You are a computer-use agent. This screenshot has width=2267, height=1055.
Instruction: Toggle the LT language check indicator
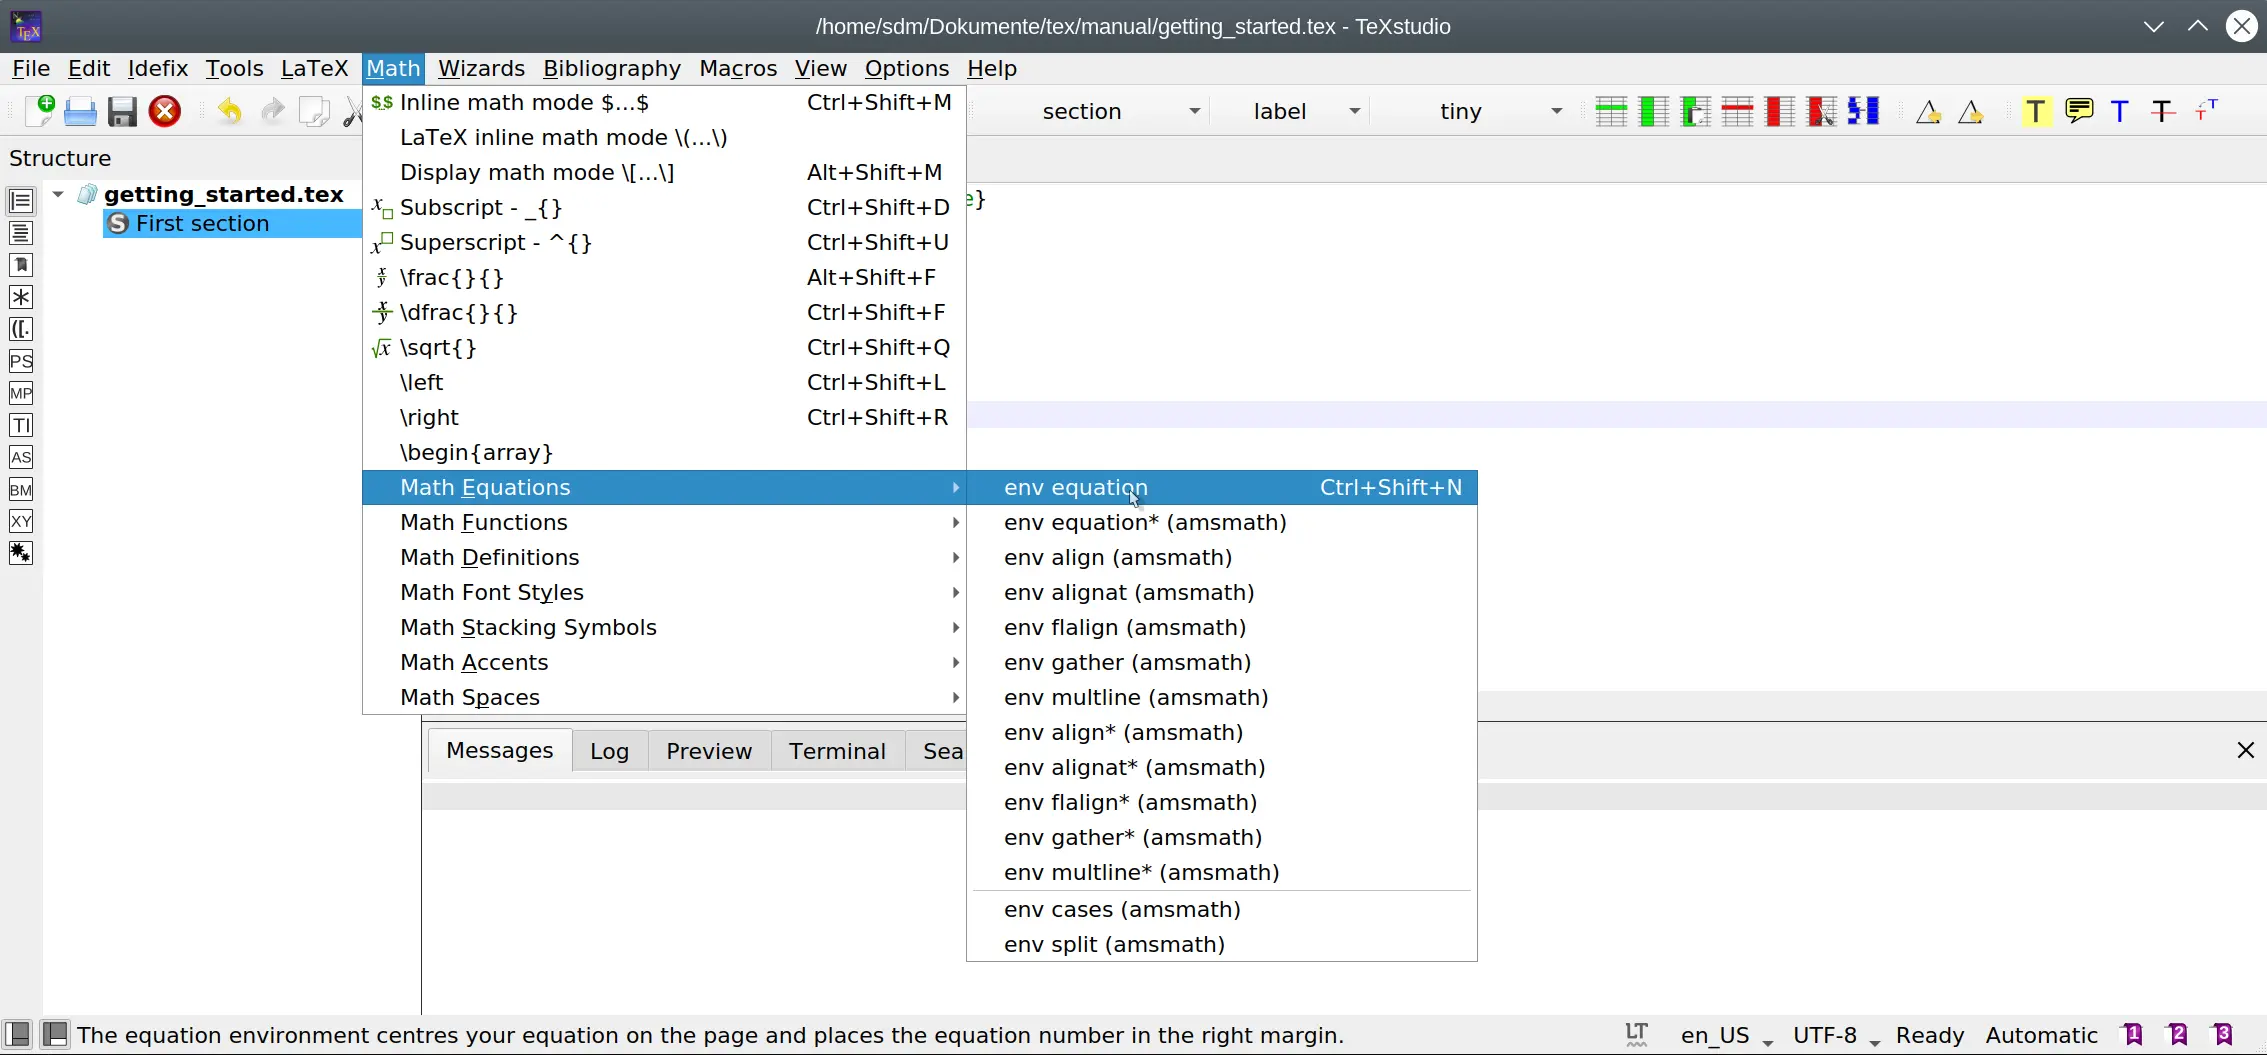click(x=1636, y=1034)
